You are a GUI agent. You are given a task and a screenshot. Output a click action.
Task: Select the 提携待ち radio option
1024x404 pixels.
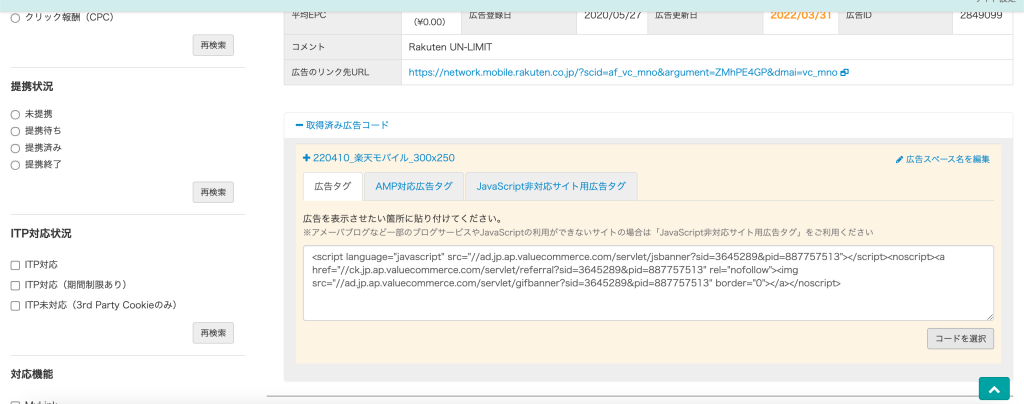(x=16, y=131)
